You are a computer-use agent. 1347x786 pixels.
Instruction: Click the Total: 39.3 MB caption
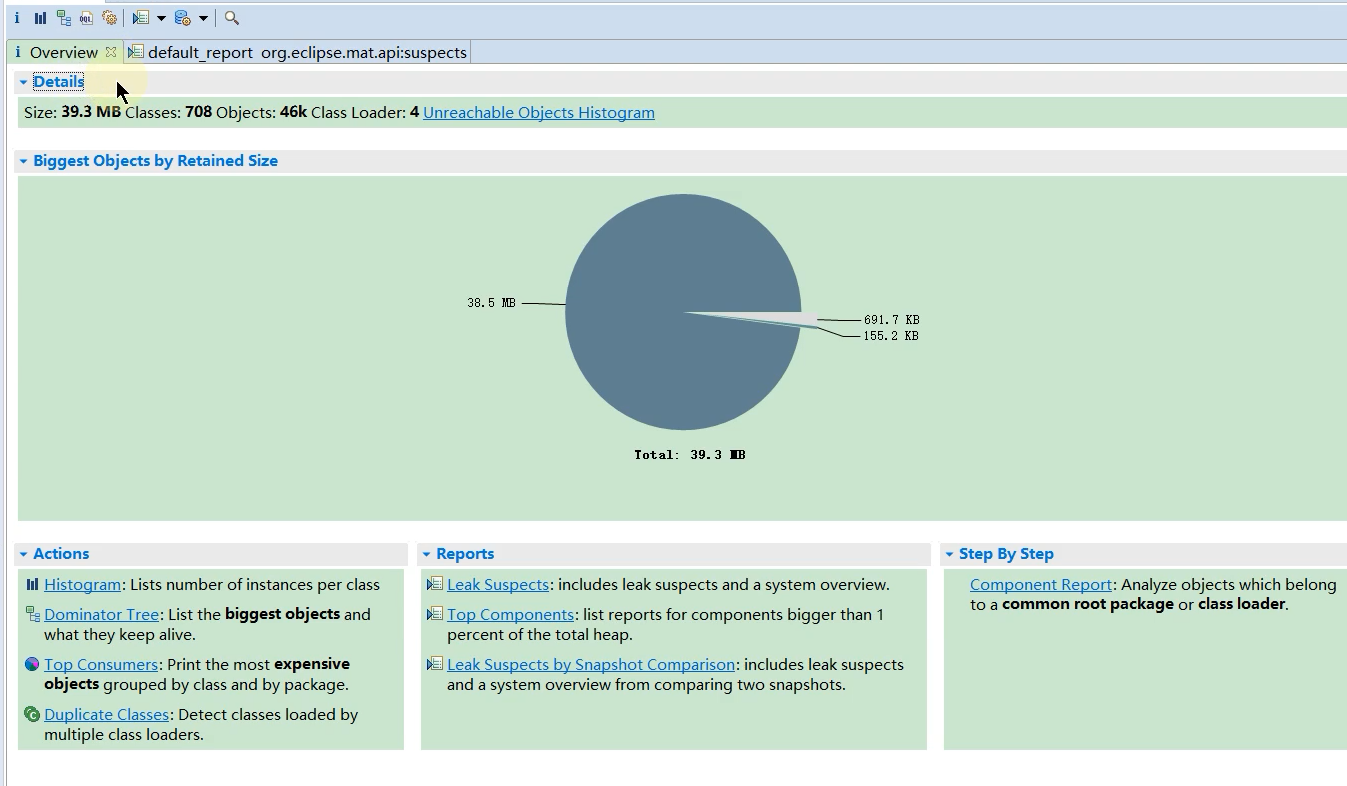tap(690, 454)
